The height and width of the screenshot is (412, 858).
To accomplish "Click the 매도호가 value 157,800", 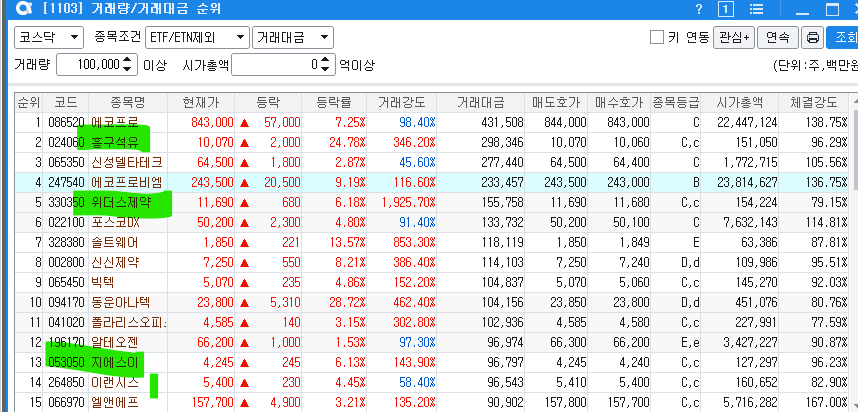I will pyautogui.click(x=565, y=403).
